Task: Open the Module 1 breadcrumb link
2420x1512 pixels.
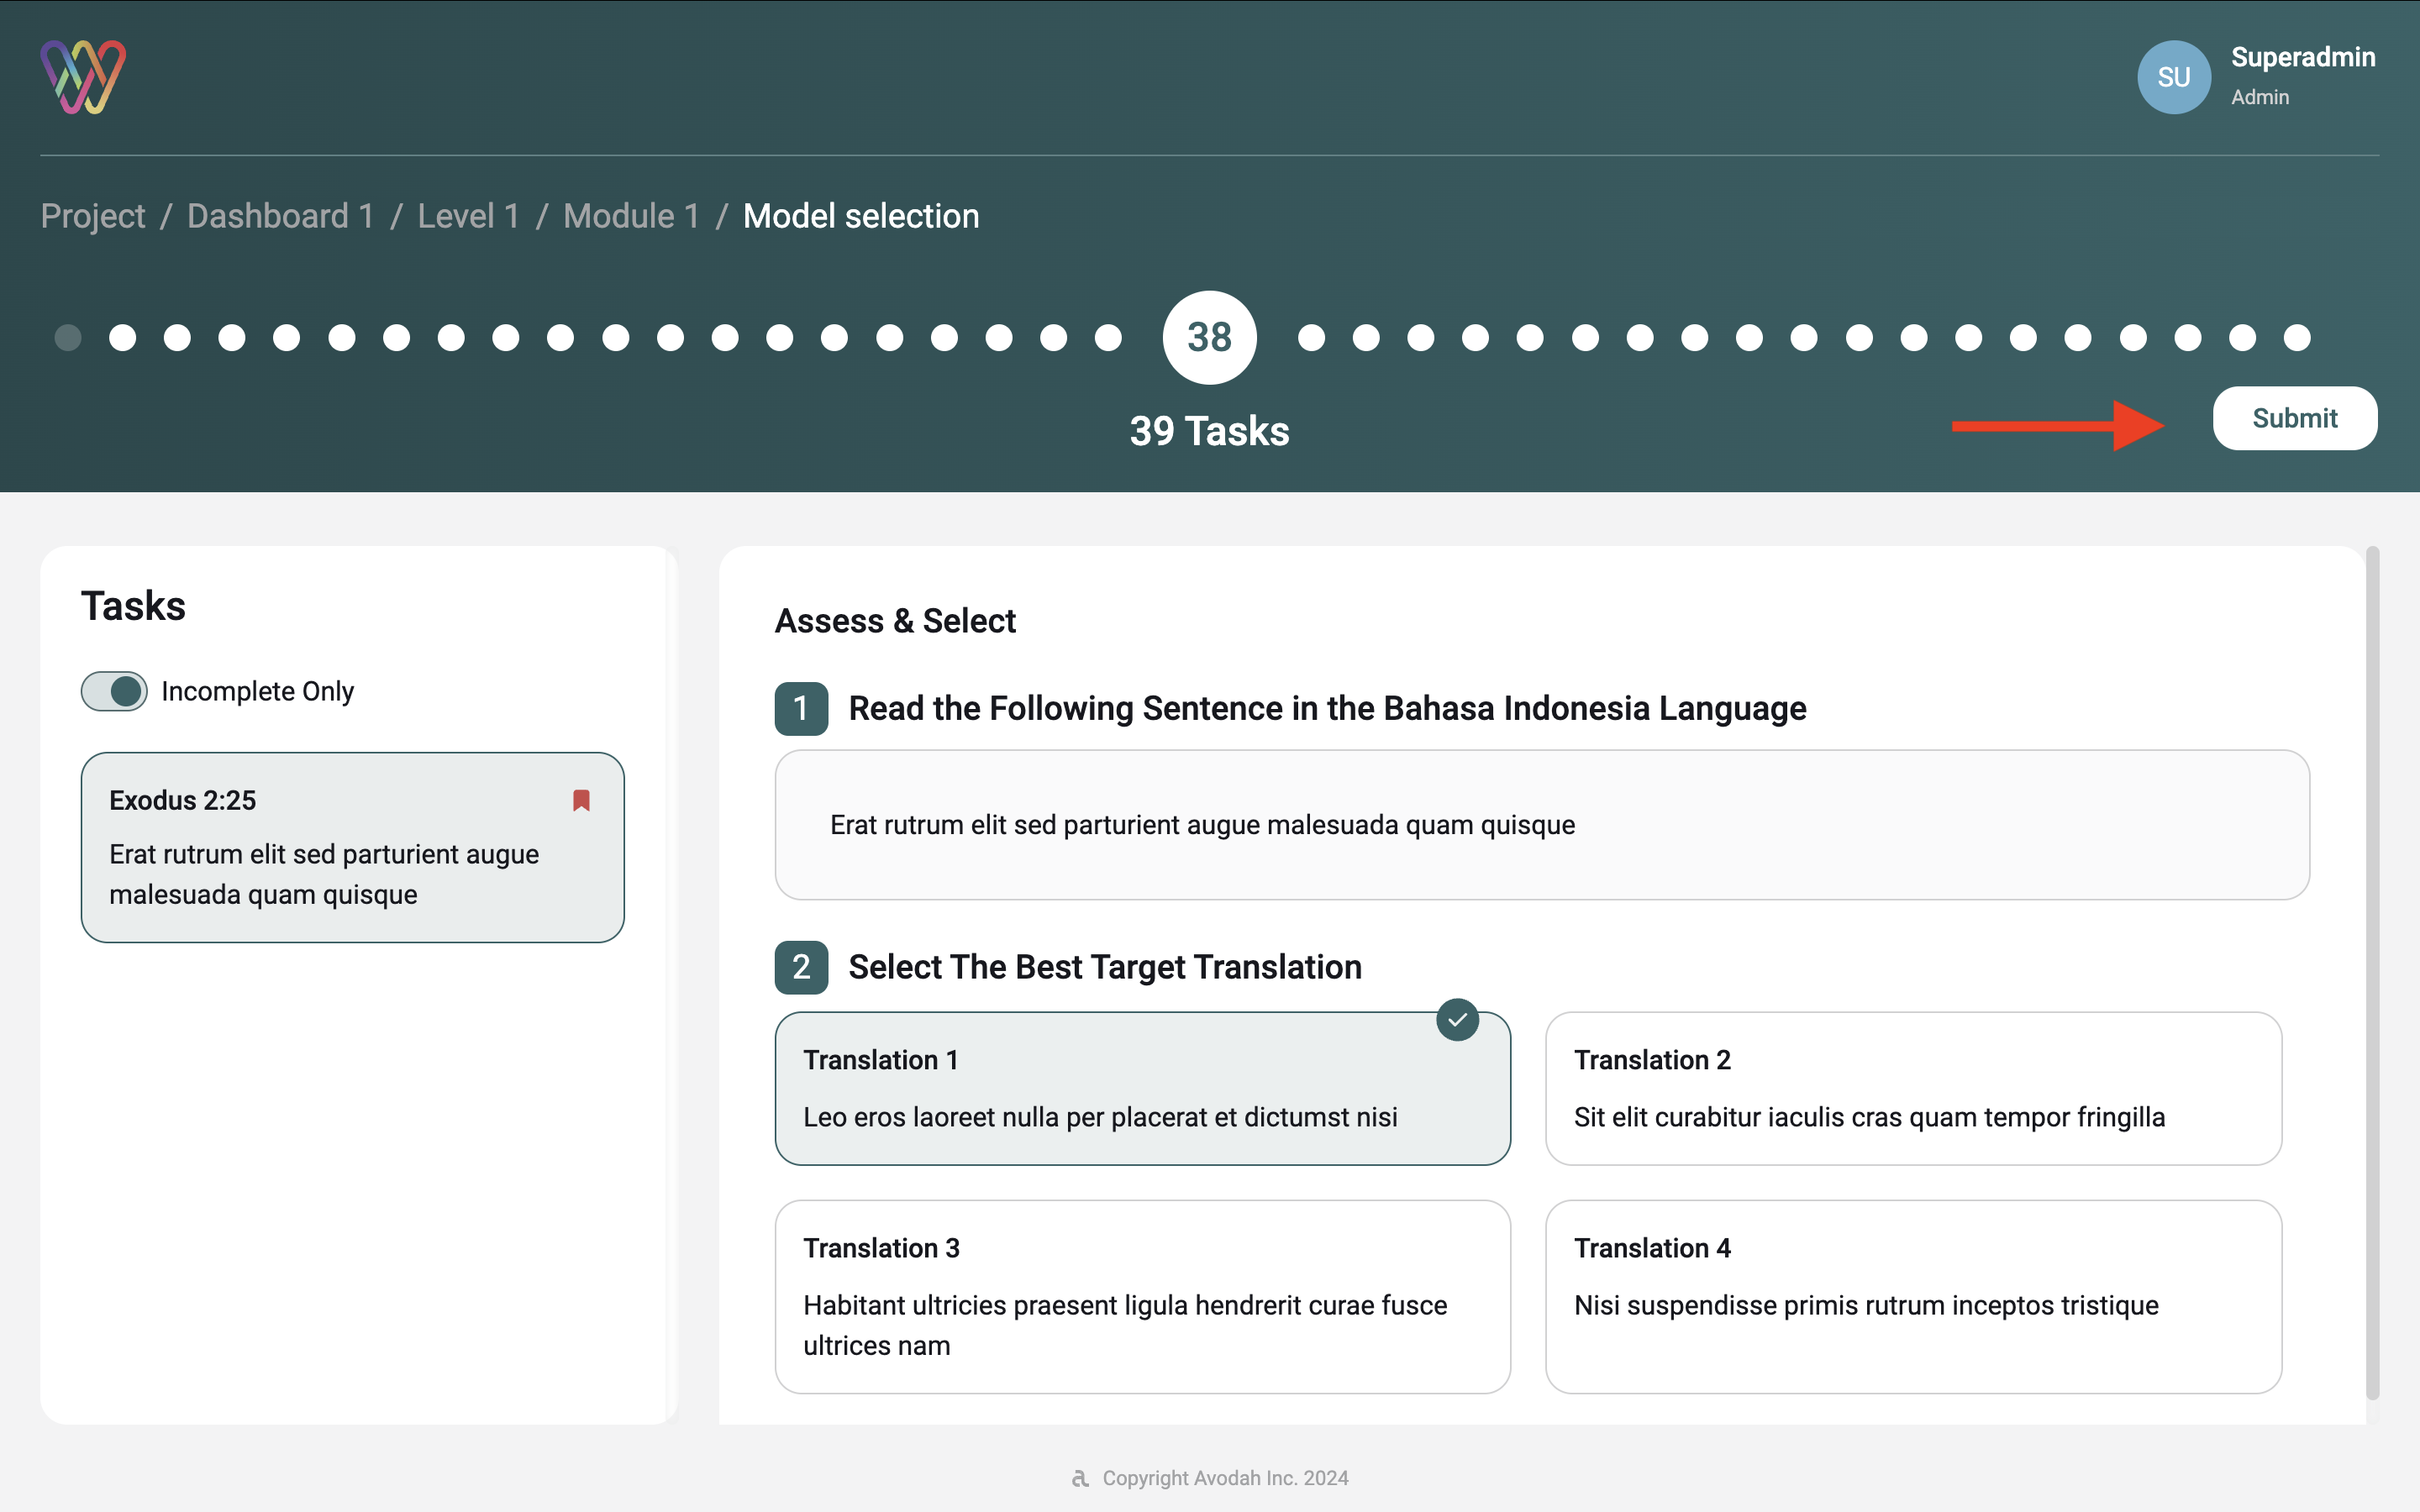Action: [631, 216]
